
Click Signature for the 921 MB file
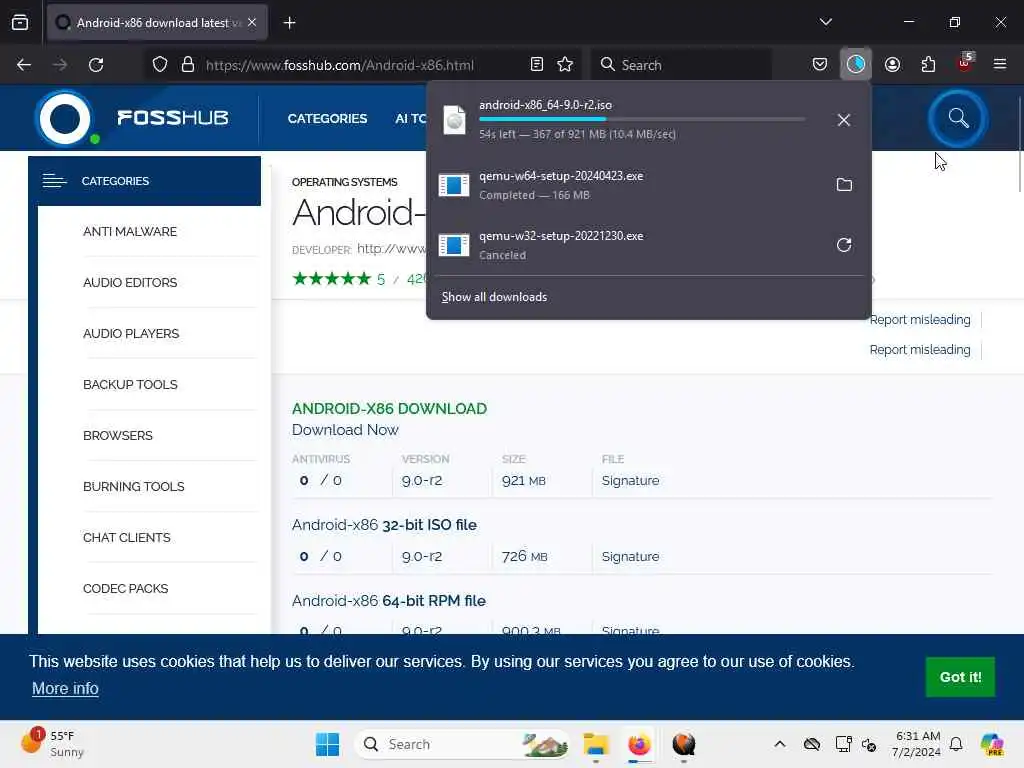pyautogui.click(x=630, y=481)
